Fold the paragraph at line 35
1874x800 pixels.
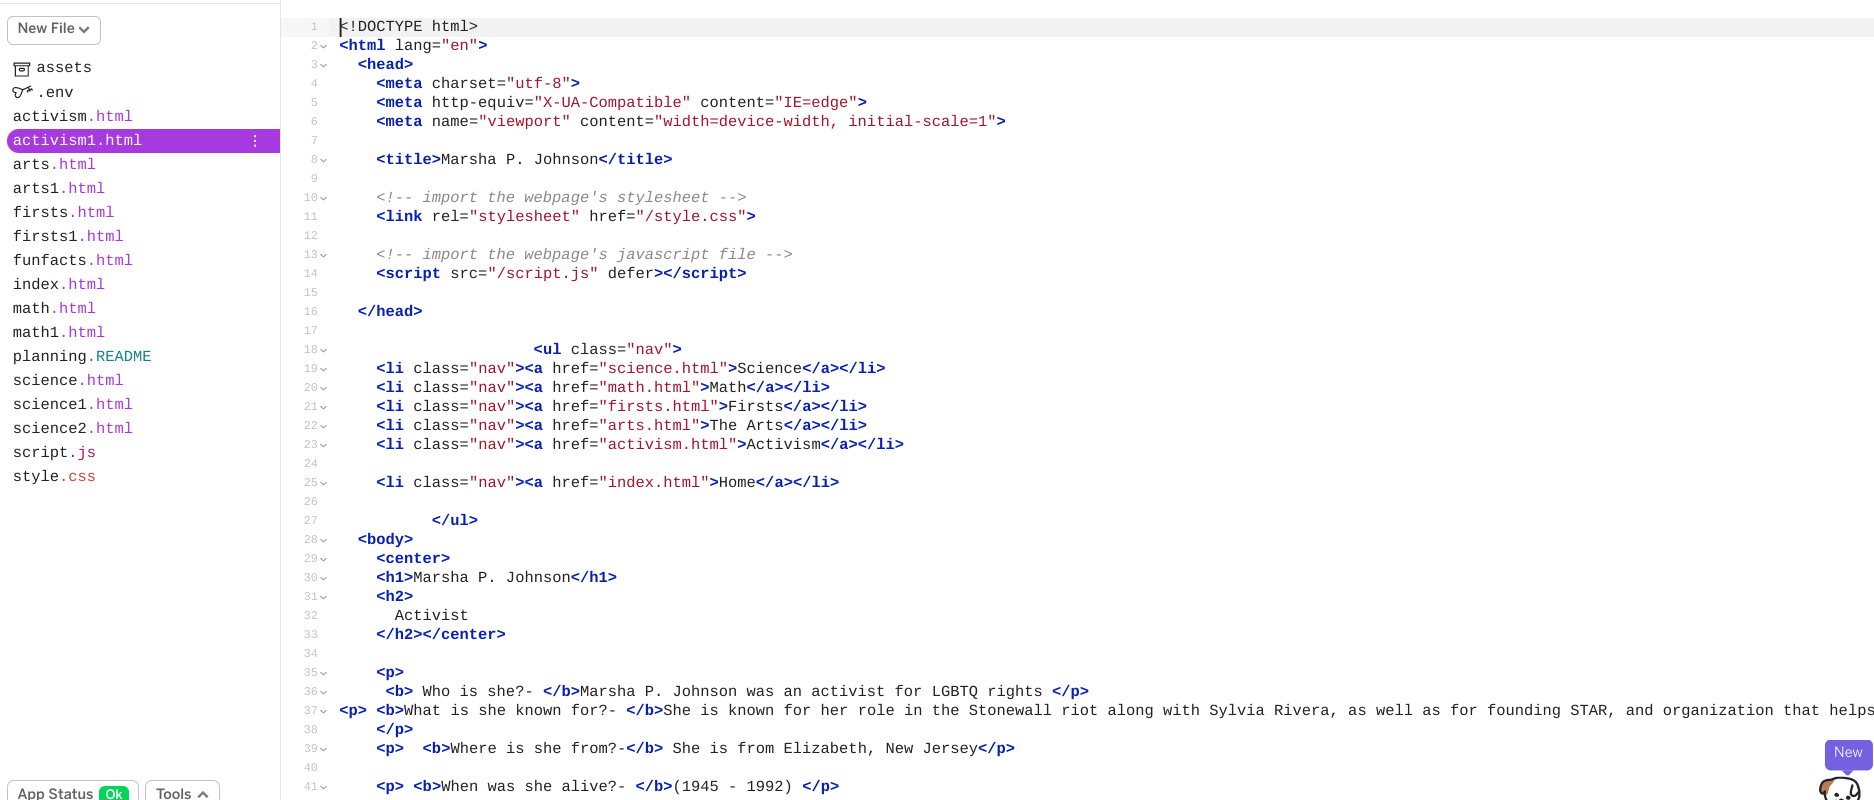(324, 673)
